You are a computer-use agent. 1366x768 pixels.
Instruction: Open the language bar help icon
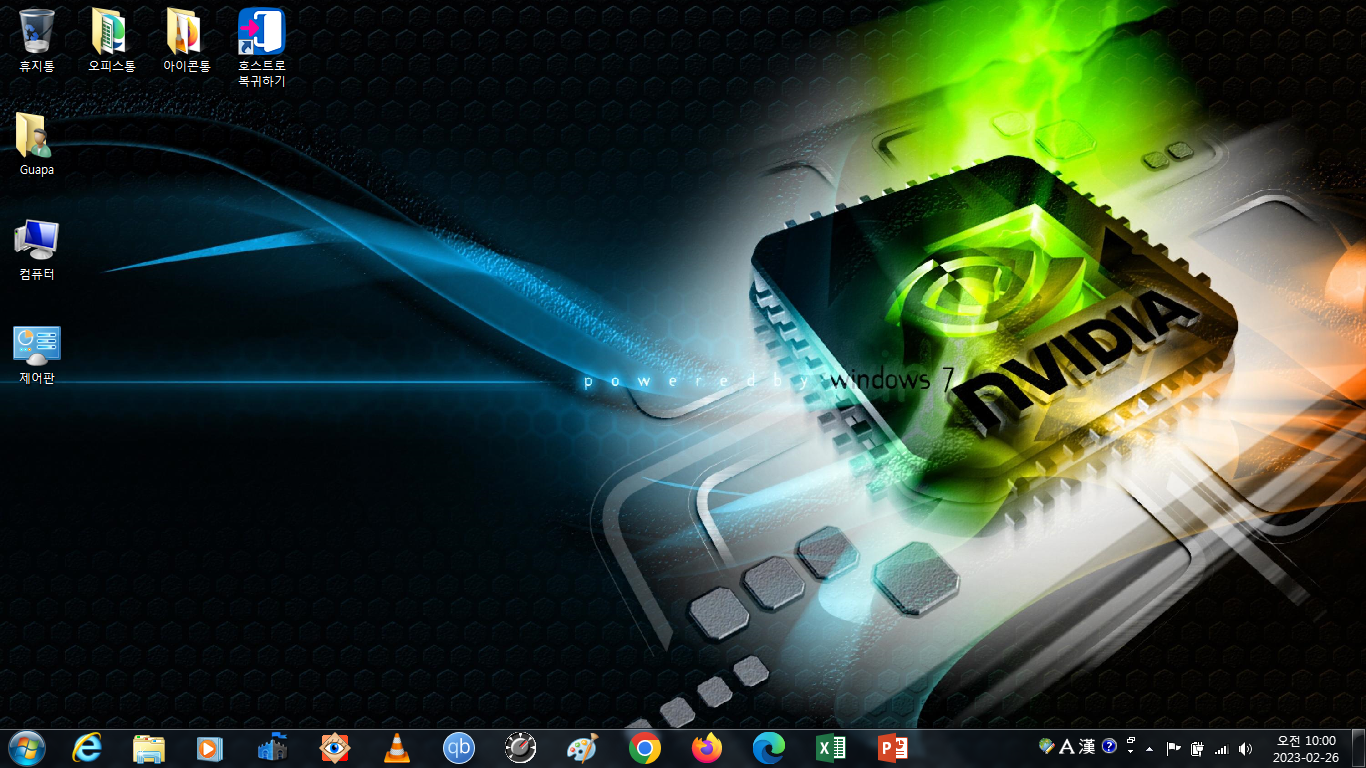[x=1109, y=747]
